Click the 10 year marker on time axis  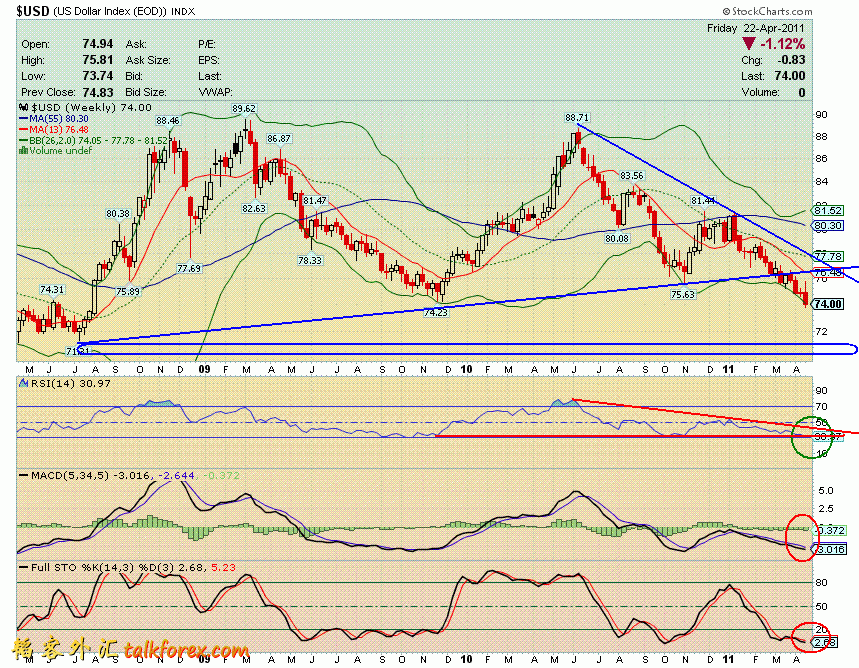point(466,369)
